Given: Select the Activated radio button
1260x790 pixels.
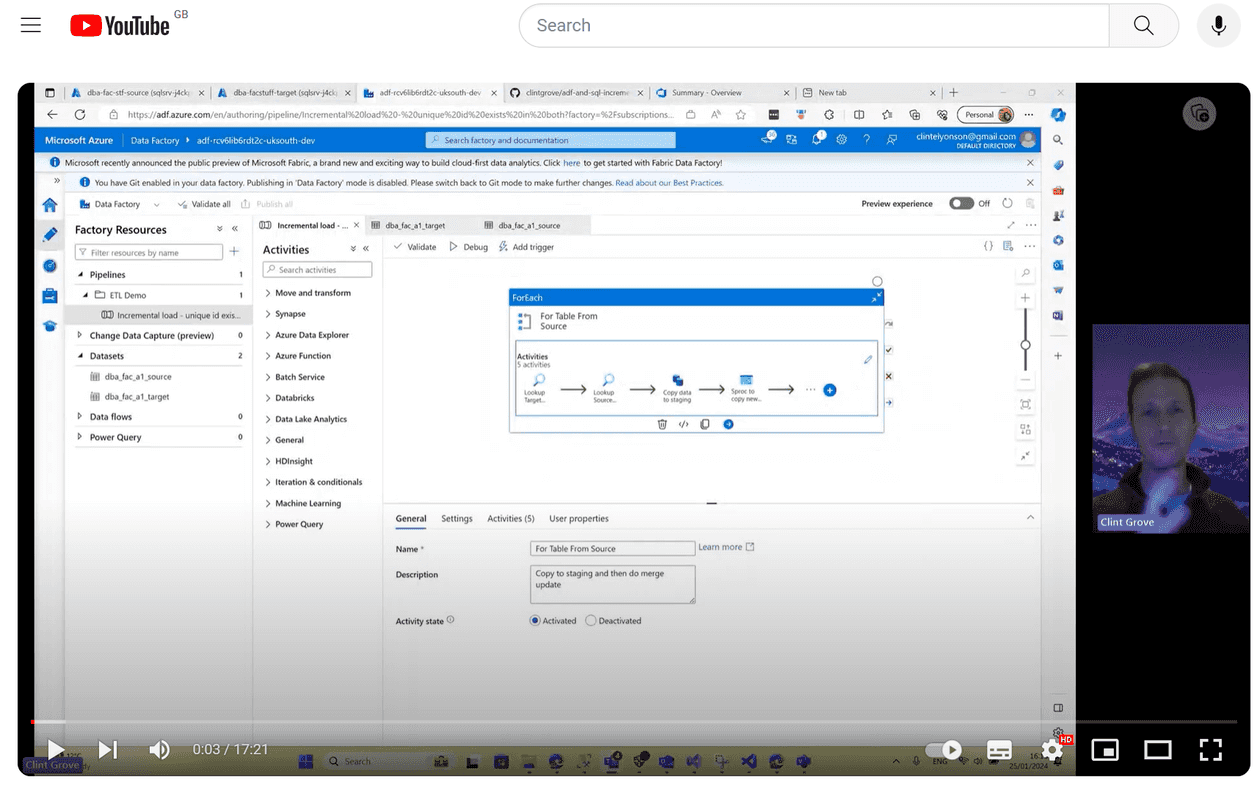Looking at the screenshot, I should (x=534, y=620).
